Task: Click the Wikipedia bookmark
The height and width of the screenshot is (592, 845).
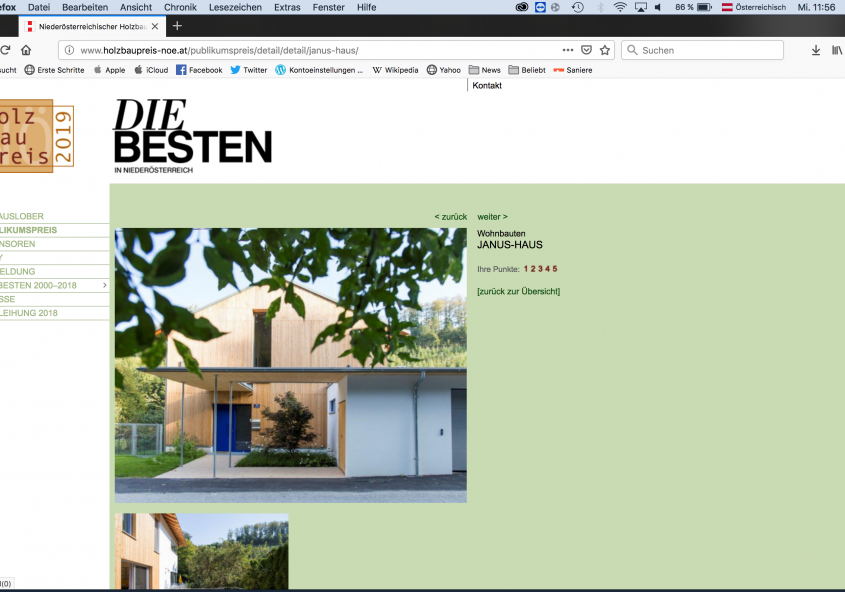Action: tap(395, 70)
